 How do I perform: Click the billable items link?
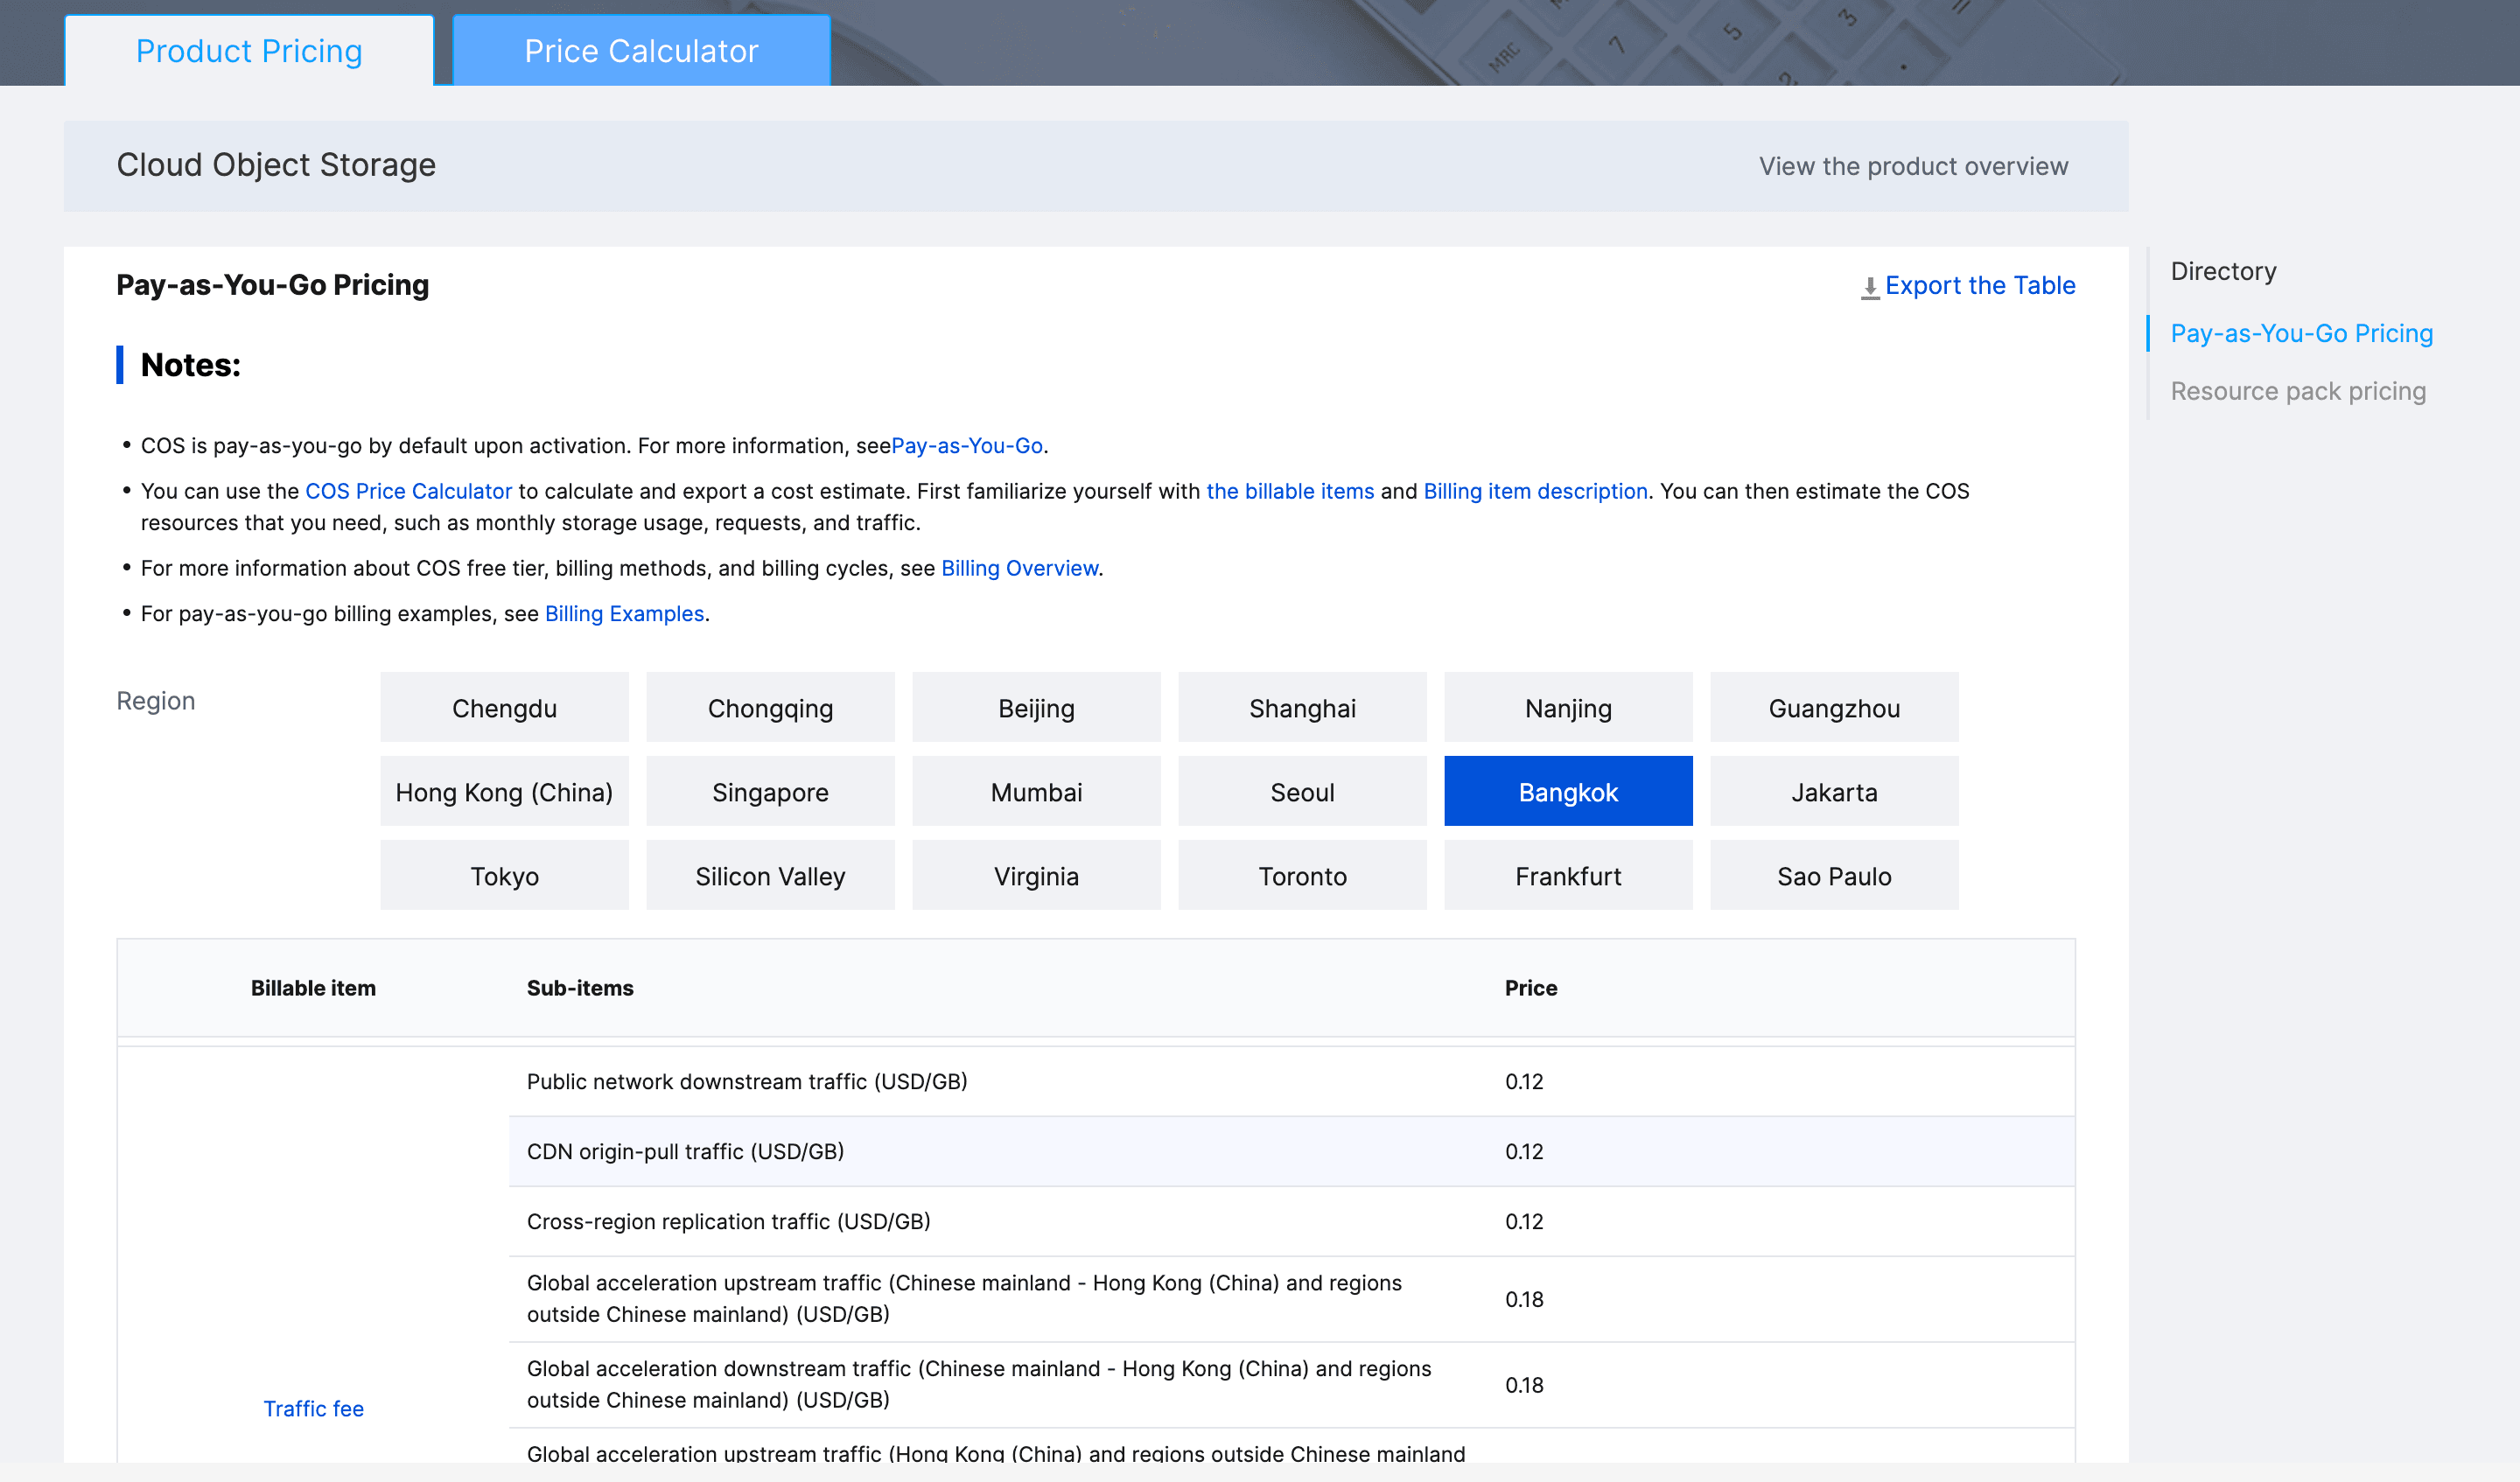tap(1289, 491)
